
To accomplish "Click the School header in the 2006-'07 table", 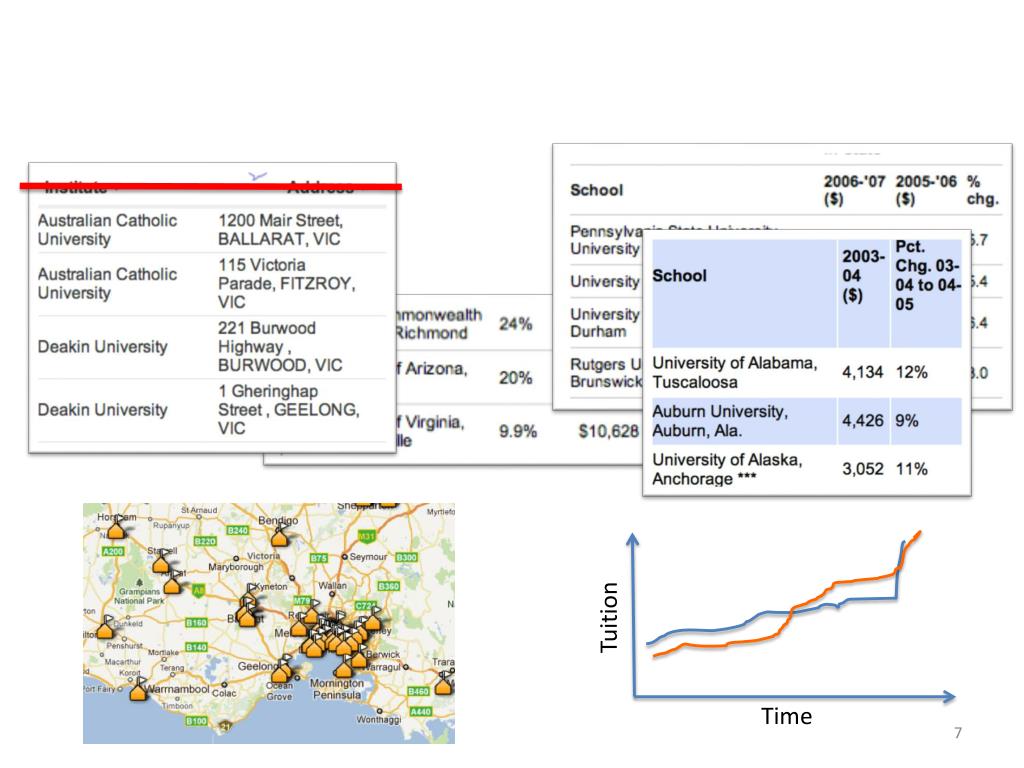I will click(x=596, y=190).
